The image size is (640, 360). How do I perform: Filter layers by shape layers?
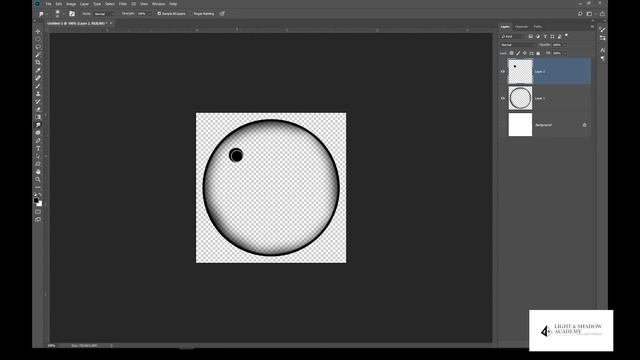[x=552, y=36]
